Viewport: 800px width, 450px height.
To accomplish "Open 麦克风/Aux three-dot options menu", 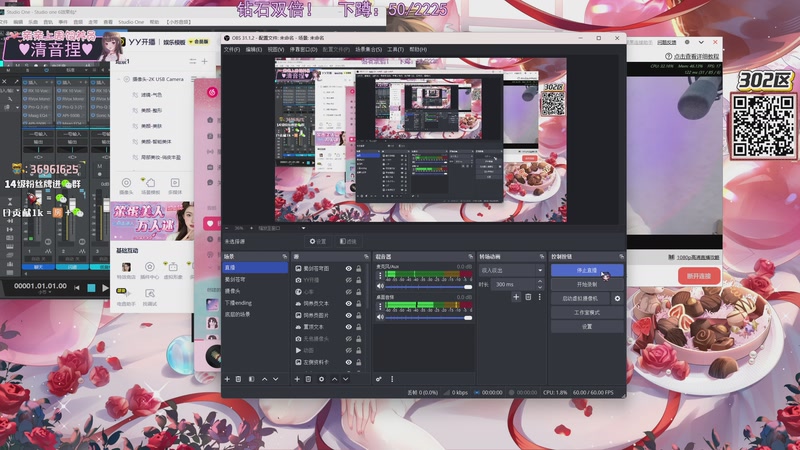I will coord(380,276).
